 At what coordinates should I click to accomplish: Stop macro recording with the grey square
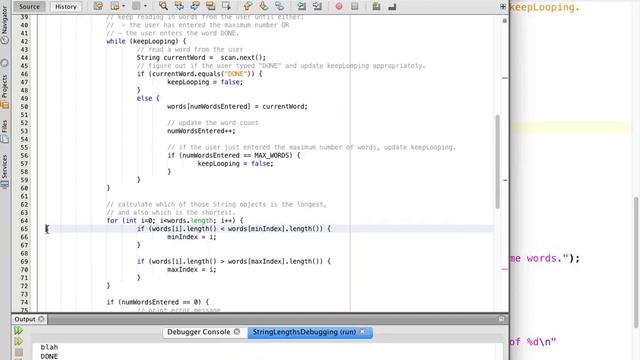coord(355,6)
